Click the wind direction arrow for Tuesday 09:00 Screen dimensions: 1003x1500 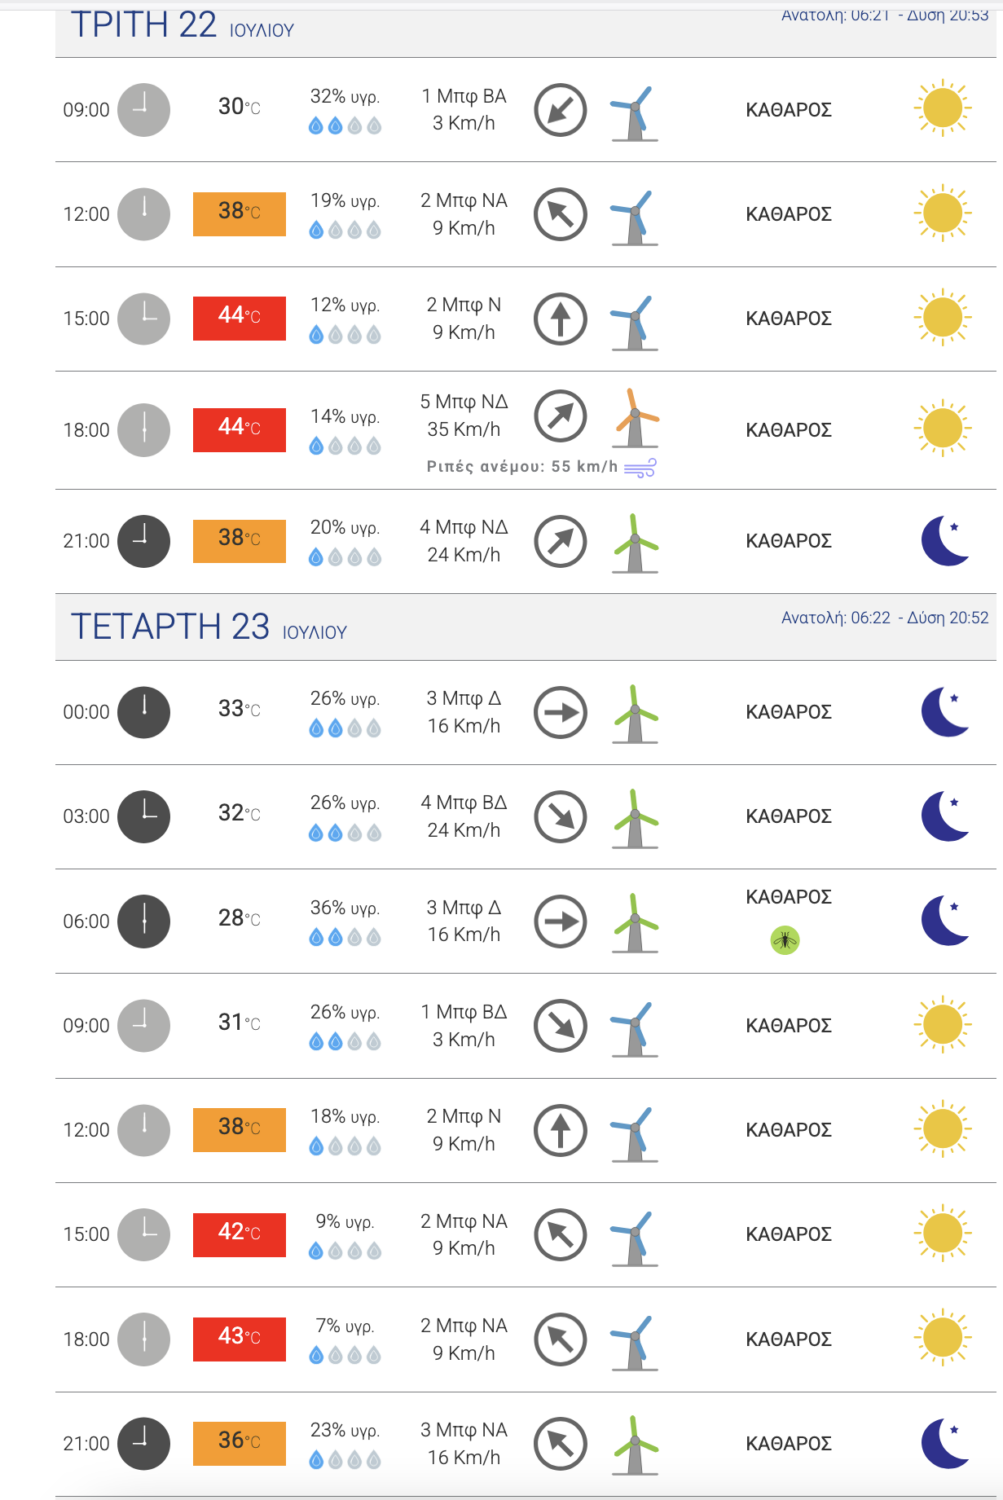(x=560, y=110)
